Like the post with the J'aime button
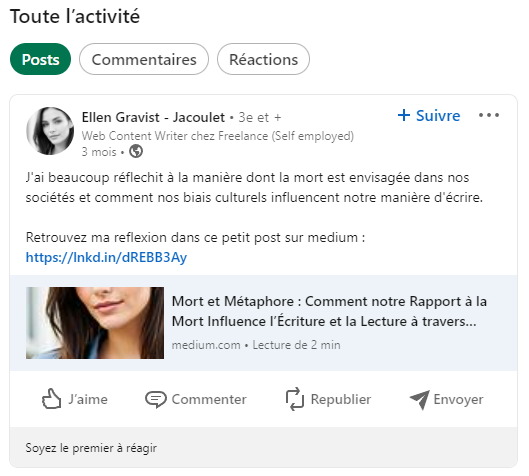 coord(75,399)
